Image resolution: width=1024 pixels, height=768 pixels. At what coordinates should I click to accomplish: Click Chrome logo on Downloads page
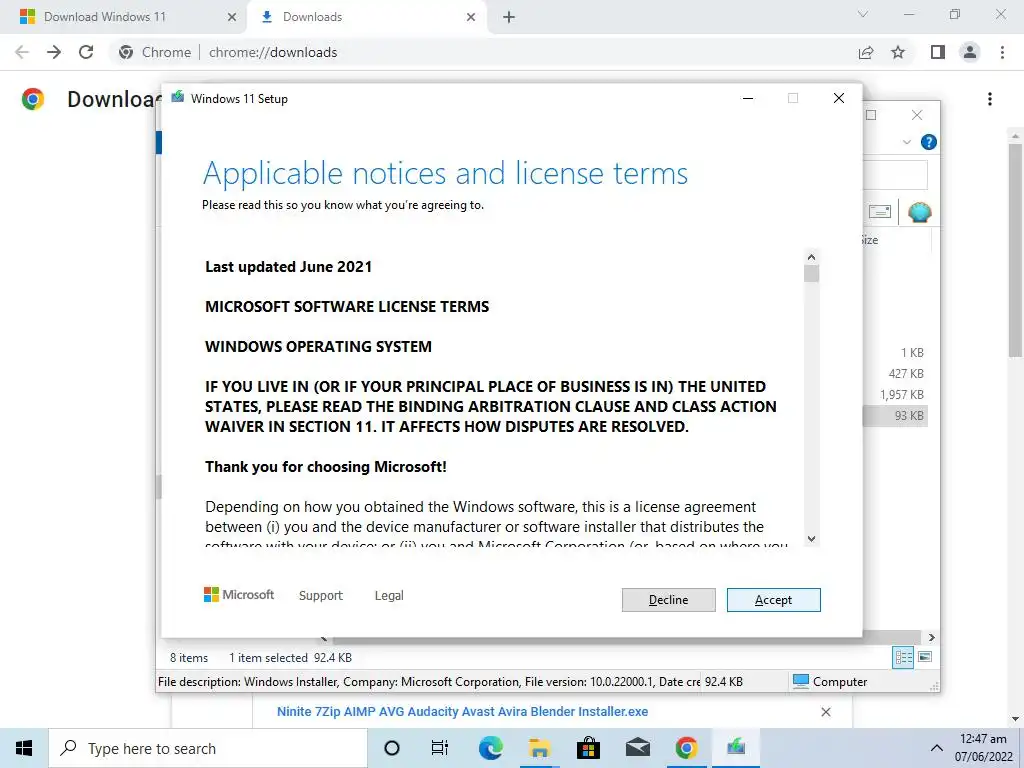pos(33,99)
